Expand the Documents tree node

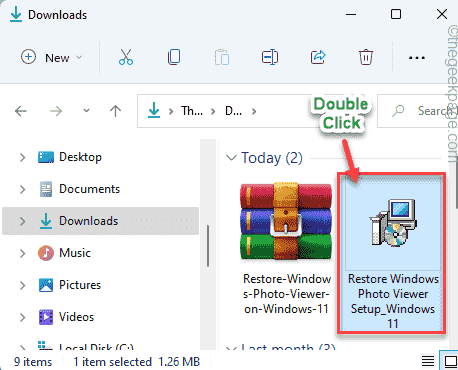22,189
